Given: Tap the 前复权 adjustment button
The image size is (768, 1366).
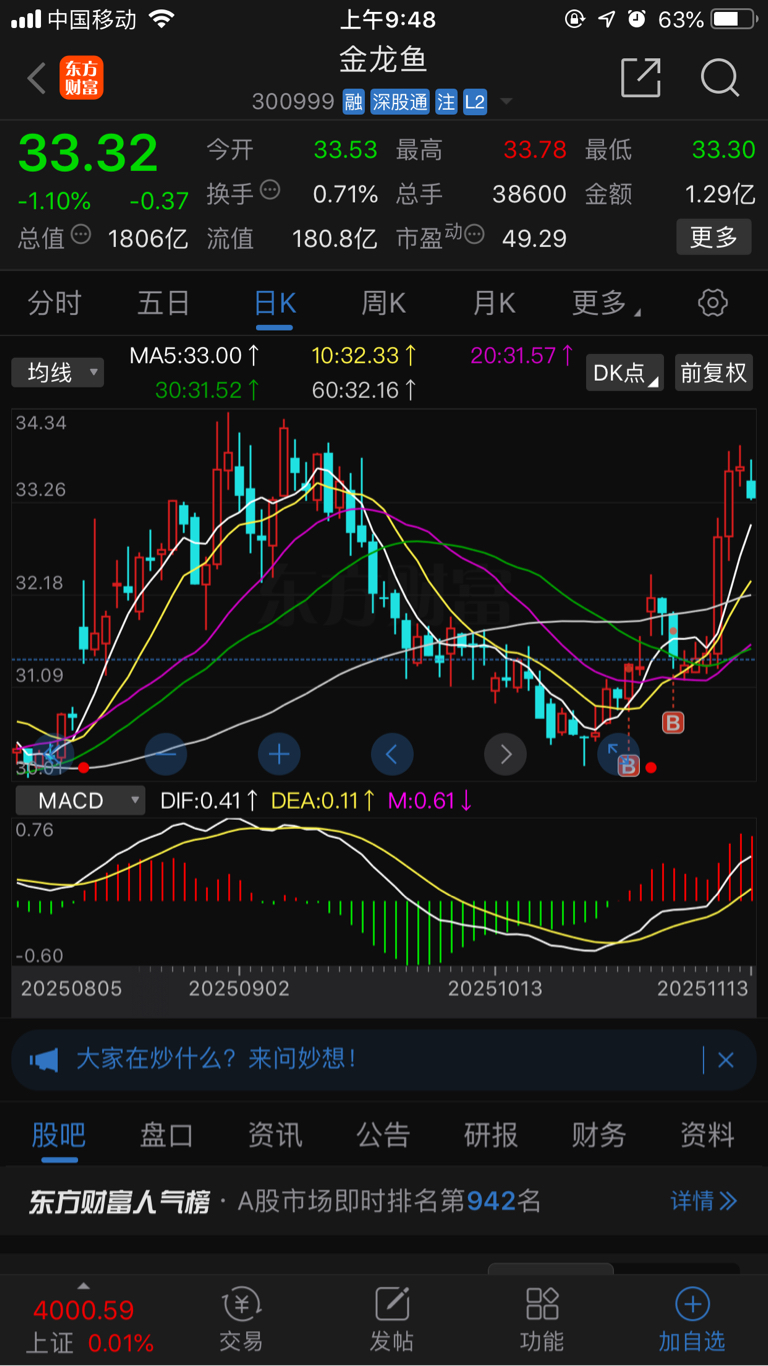Looking at the screenshot, I should tap(714, 373).
